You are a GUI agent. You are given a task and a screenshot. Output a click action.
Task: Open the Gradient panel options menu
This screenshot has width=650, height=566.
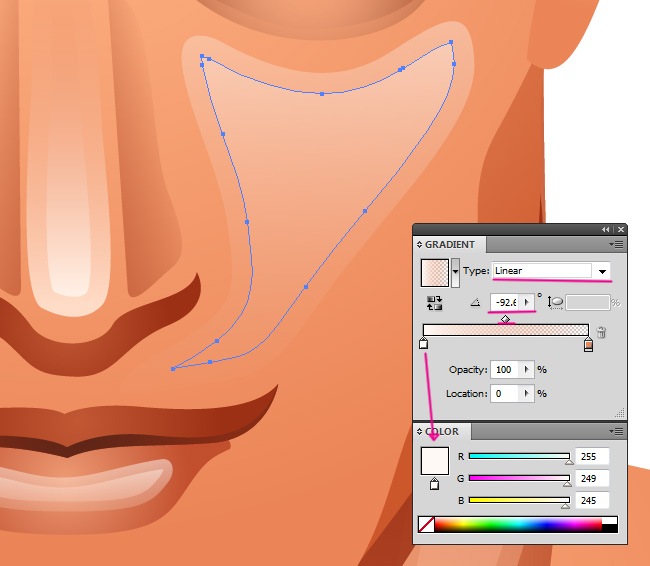(x=617, y=244)
